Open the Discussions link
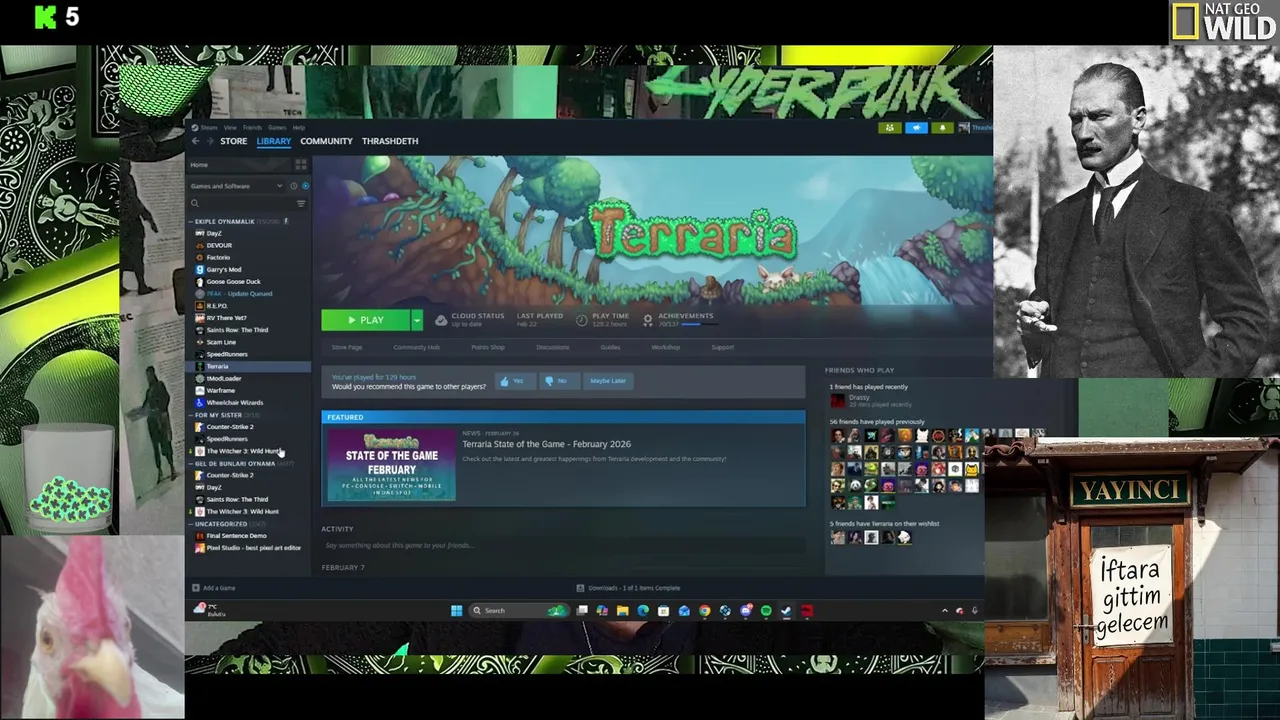Image resolution: width=1280 pixels, height=720 pixels. (x=552, y=347)
